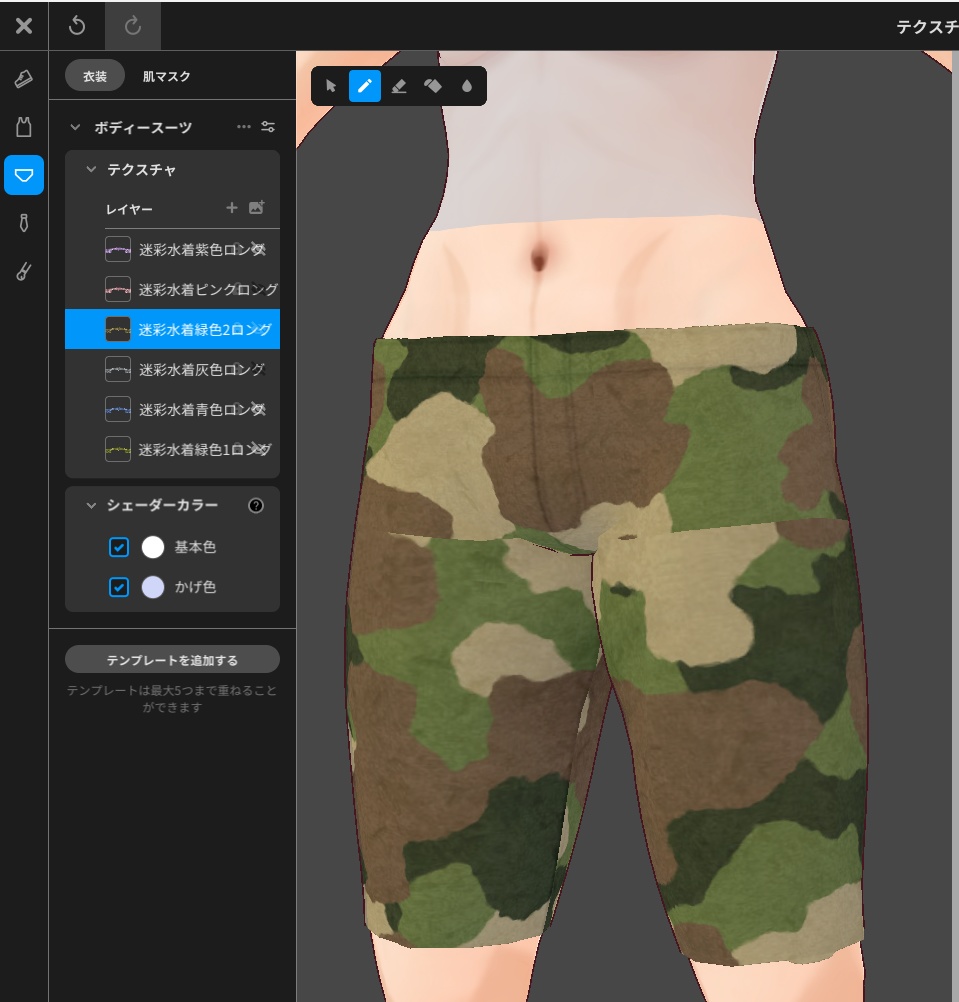Uncheck the かげ色 shader color option

coord(119,587)
